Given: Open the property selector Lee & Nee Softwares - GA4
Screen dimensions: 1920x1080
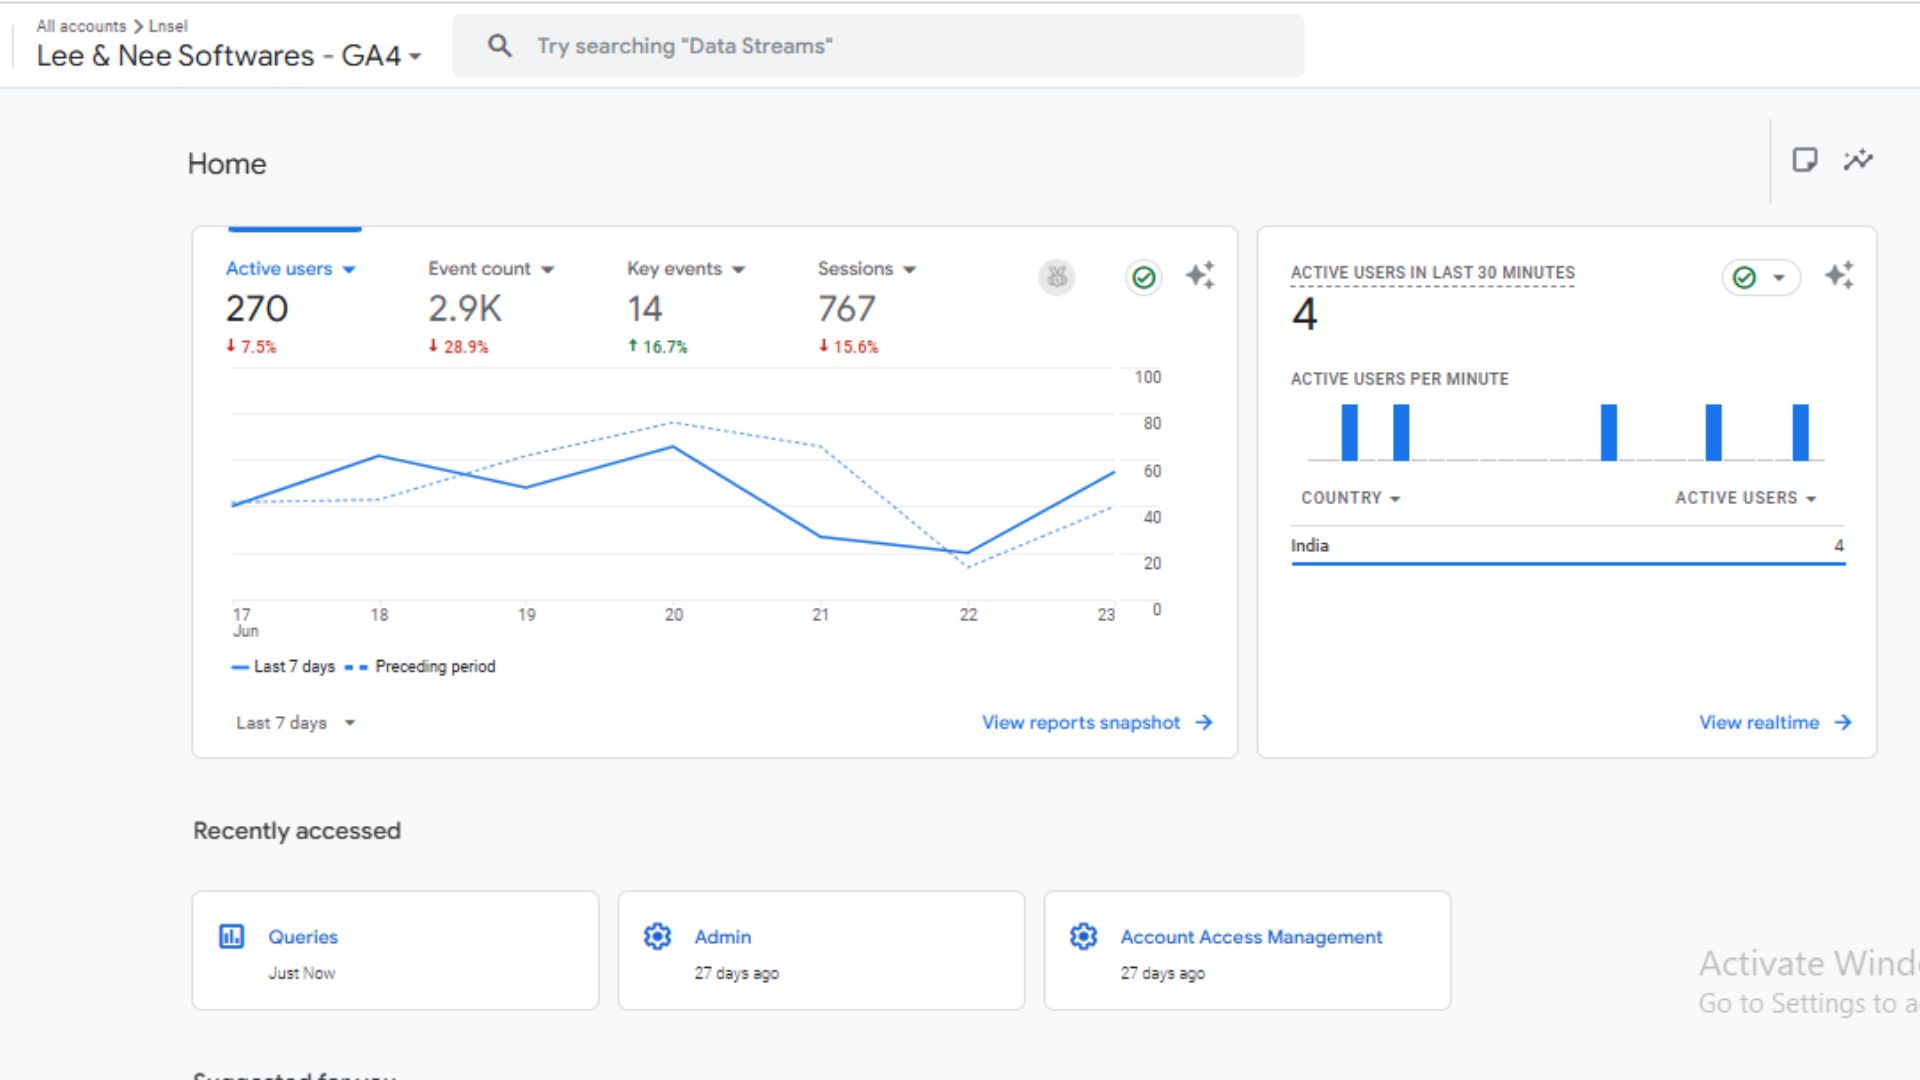Looking at the screenshot, I should (229, 56).
